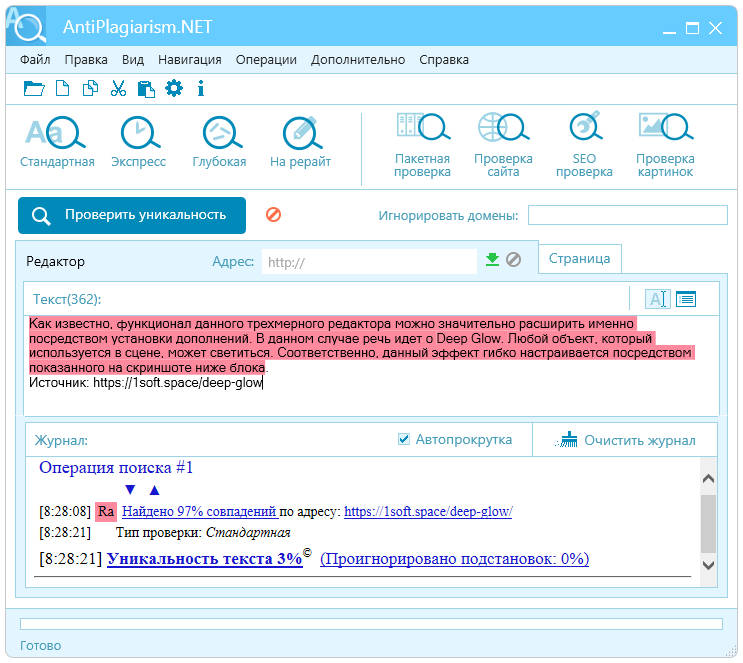Image resolution: width=743 pixels, height=663 pixels.
Task: Click the Игнорировать домены input field
Action: pyautogui.click(x=628, y=215)
